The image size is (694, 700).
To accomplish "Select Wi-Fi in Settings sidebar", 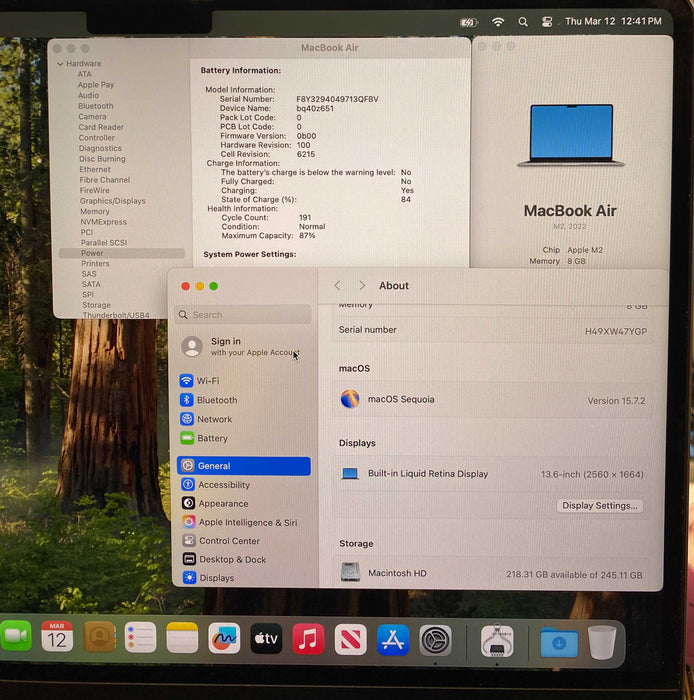I will click(244, 381).
